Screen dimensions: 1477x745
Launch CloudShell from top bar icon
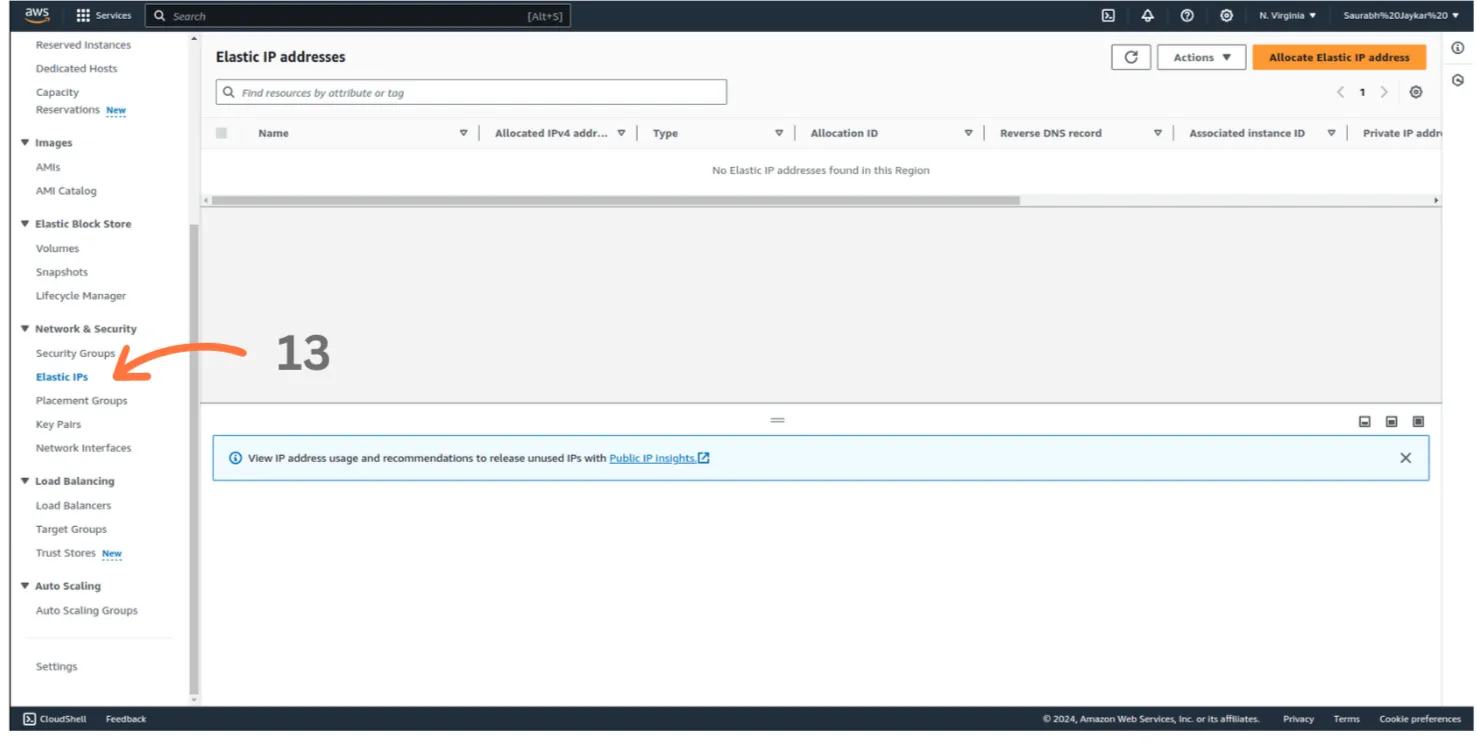1108,16
